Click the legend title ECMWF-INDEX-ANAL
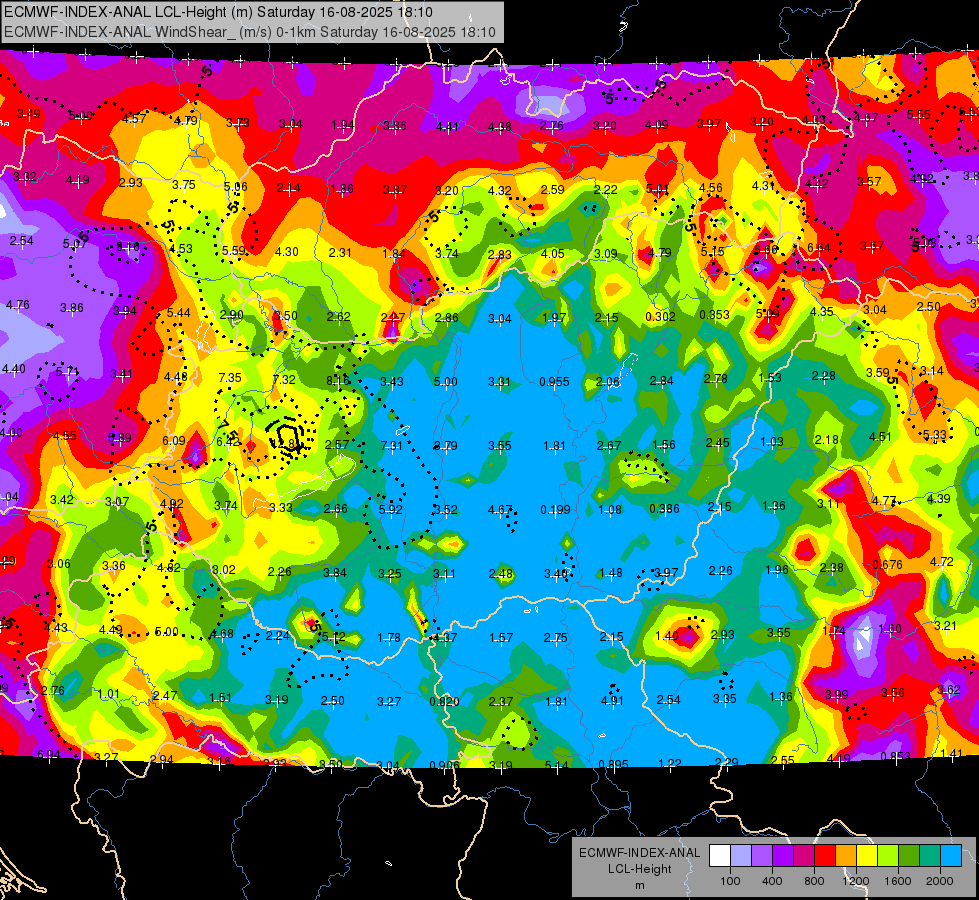979x900 pixels. [x=639, y=853]
